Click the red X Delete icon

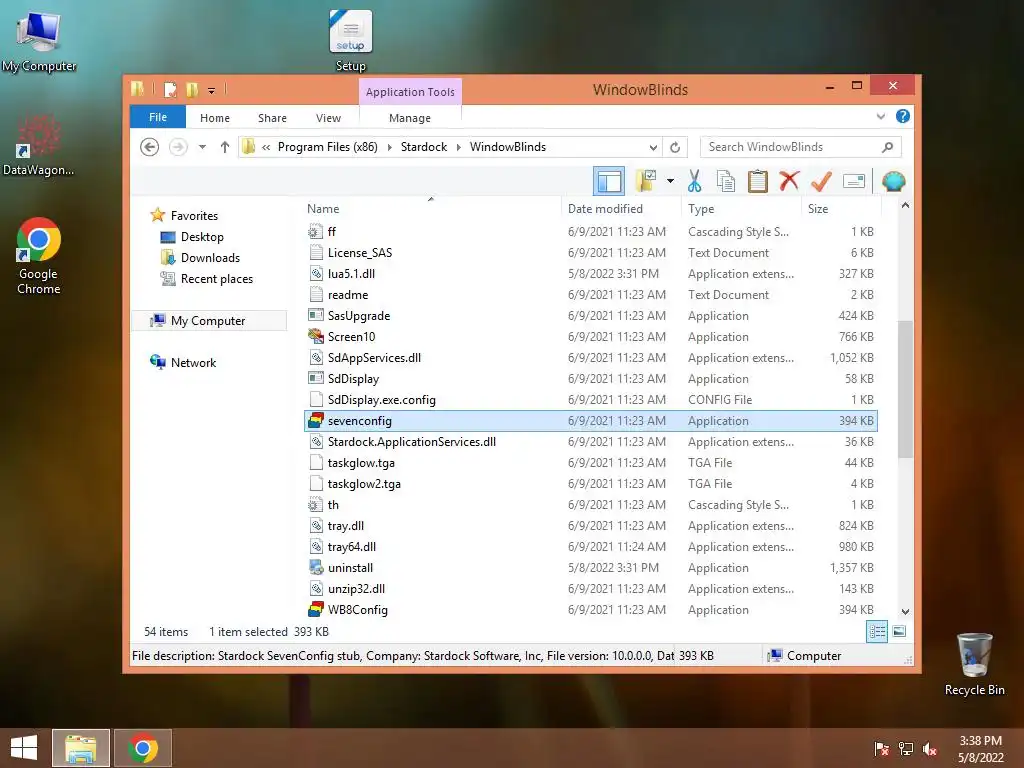coord(789,181)
